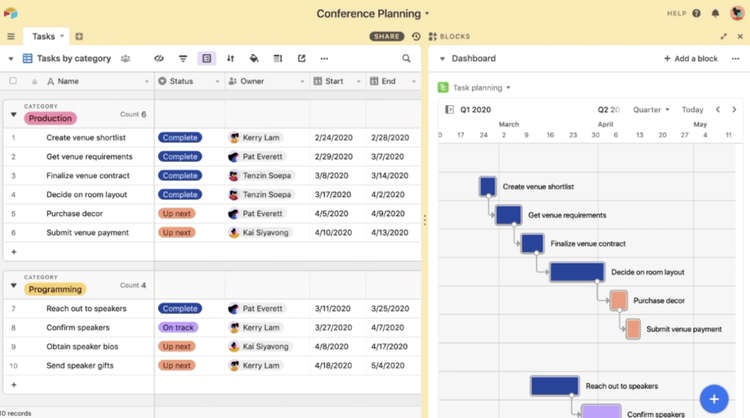Click Add a block
The image size is (750, 418).
[691, 59]
